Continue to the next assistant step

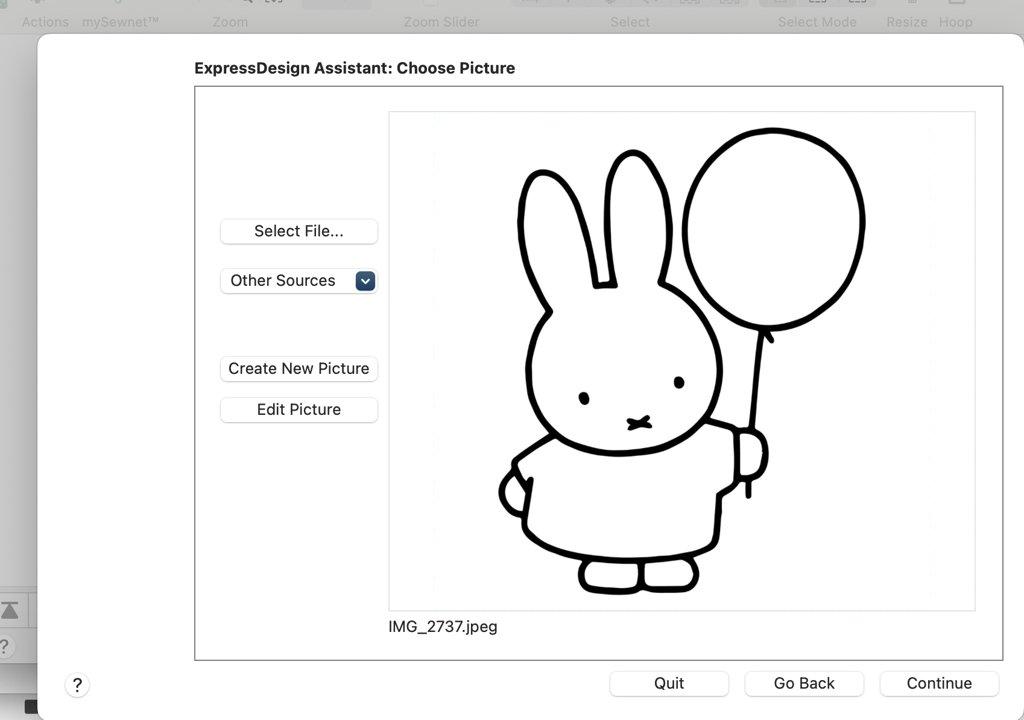click(939, 683)
